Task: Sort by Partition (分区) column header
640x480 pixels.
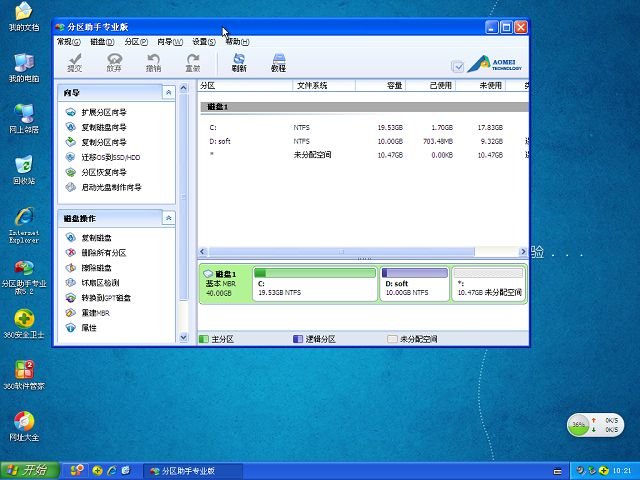Action: [245, 85]
